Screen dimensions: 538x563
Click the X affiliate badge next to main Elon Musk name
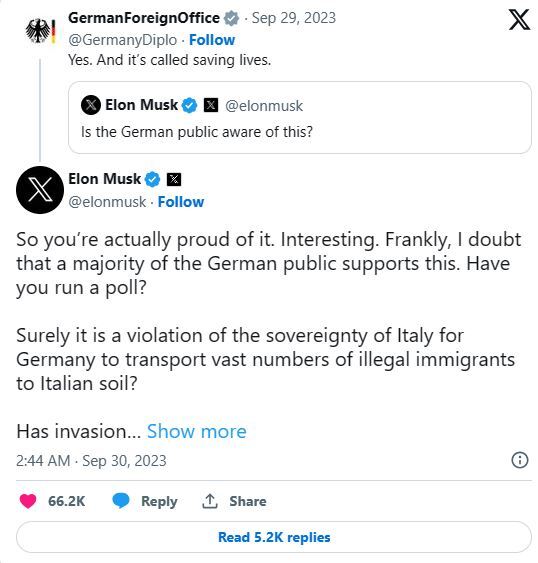pos(174,179)
